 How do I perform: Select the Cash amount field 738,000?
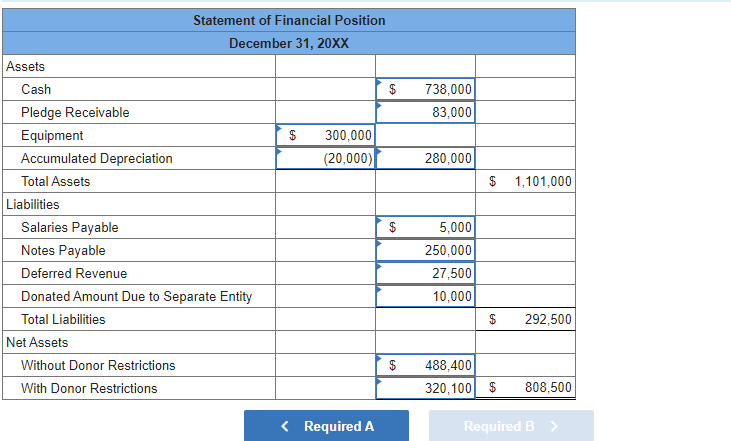click(425, 89)
